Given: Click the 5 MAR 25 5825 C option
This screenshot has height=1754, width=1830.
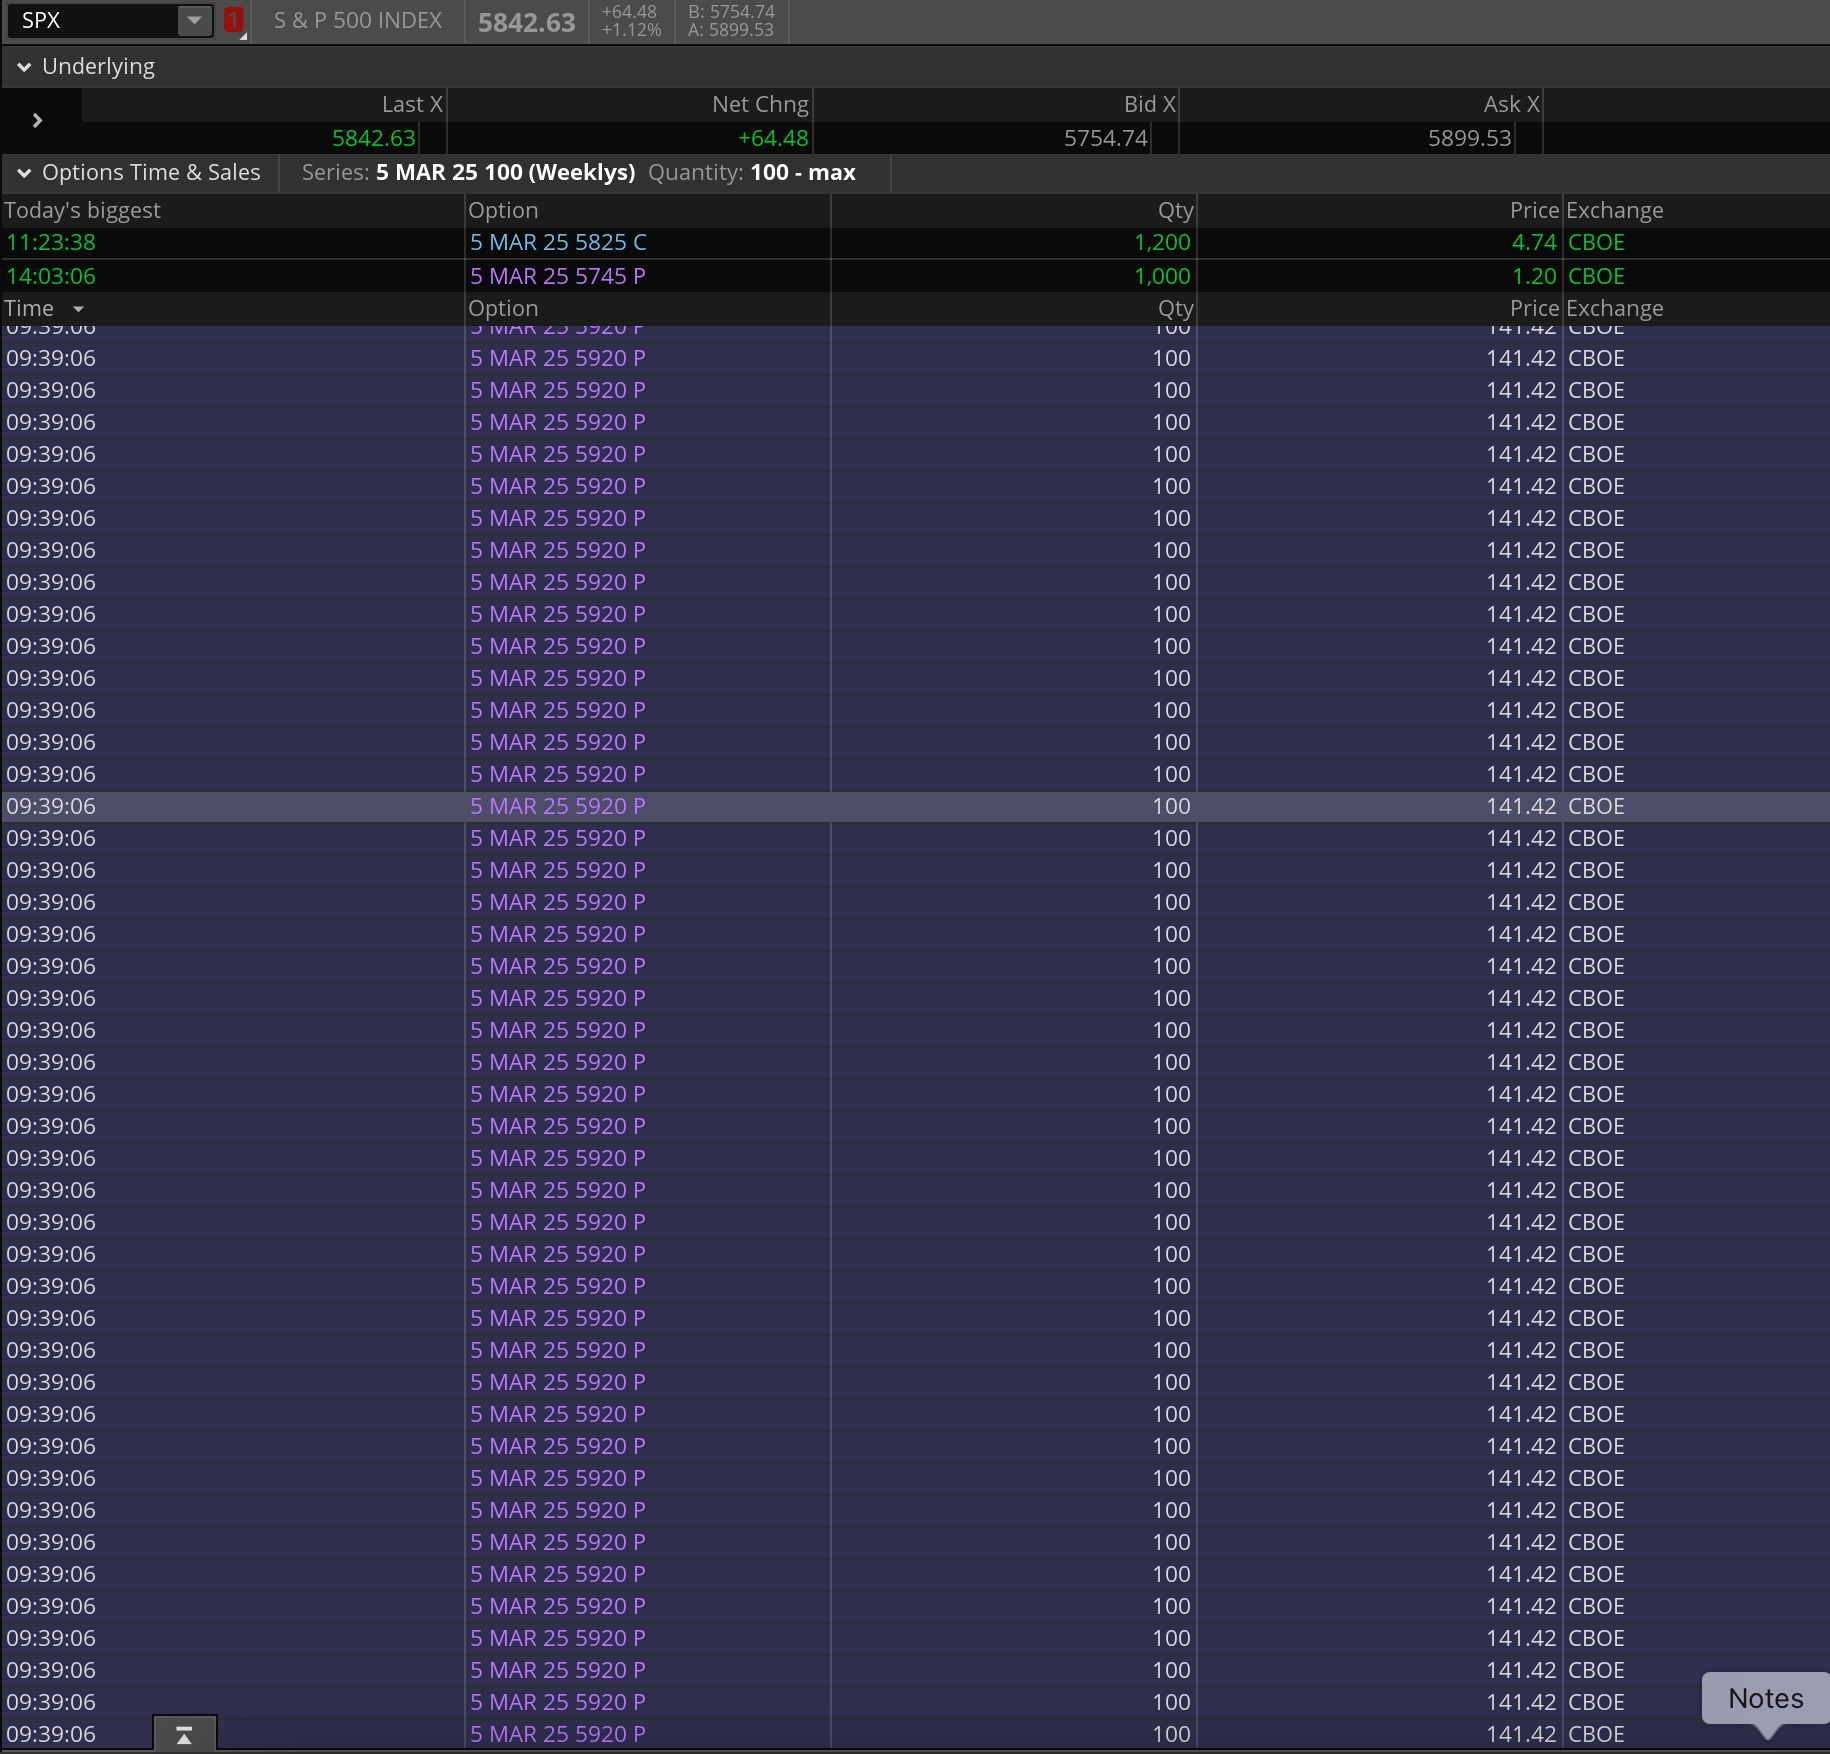Looking at the screenshot, I should (x=558, y=242).
